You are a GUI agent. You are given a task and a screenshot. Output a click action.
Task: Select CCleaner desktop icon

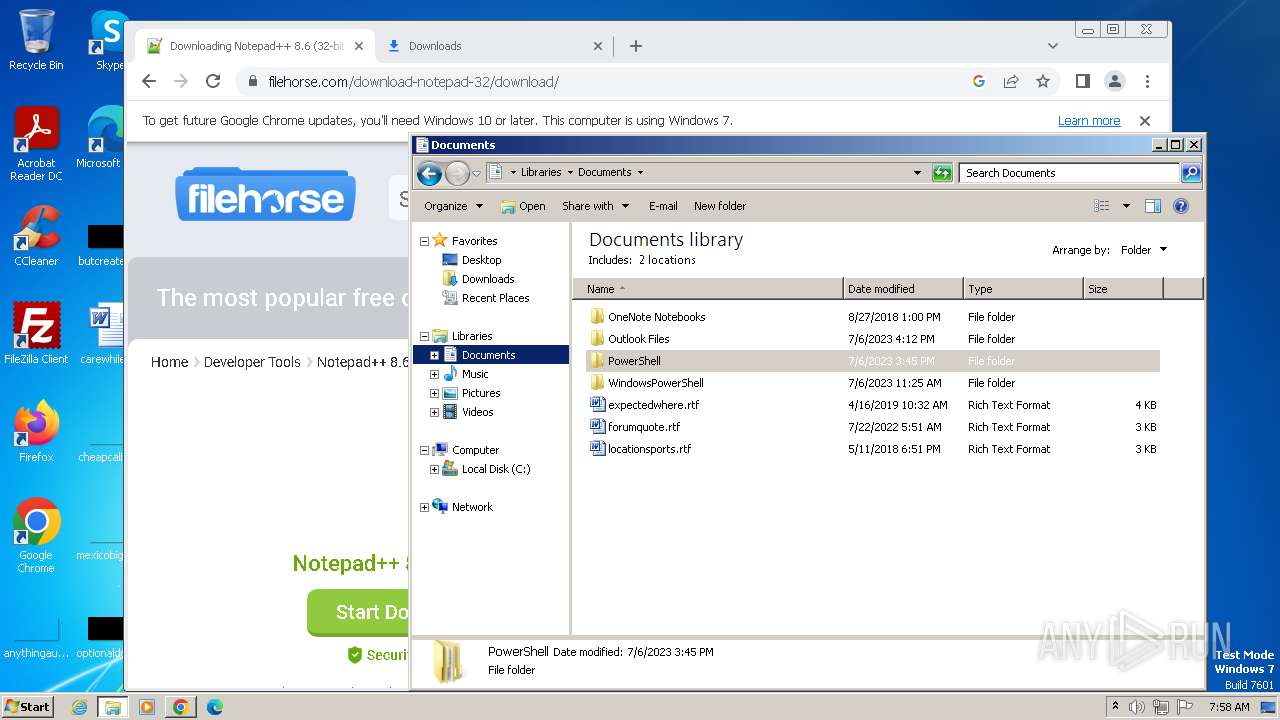(x=36, y=236)
